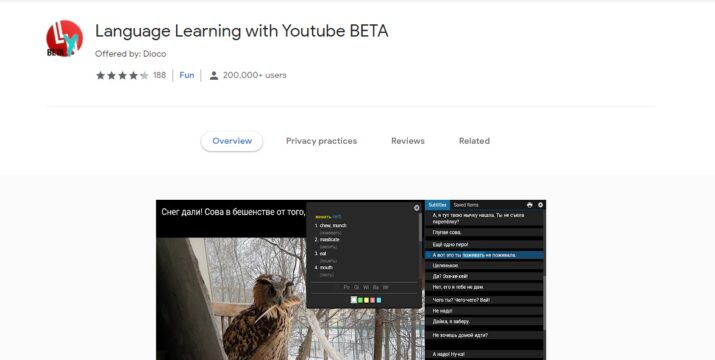715x360 pixels.
Task: Click the highlighted blue subtitle line
Action: click(484, 255)
